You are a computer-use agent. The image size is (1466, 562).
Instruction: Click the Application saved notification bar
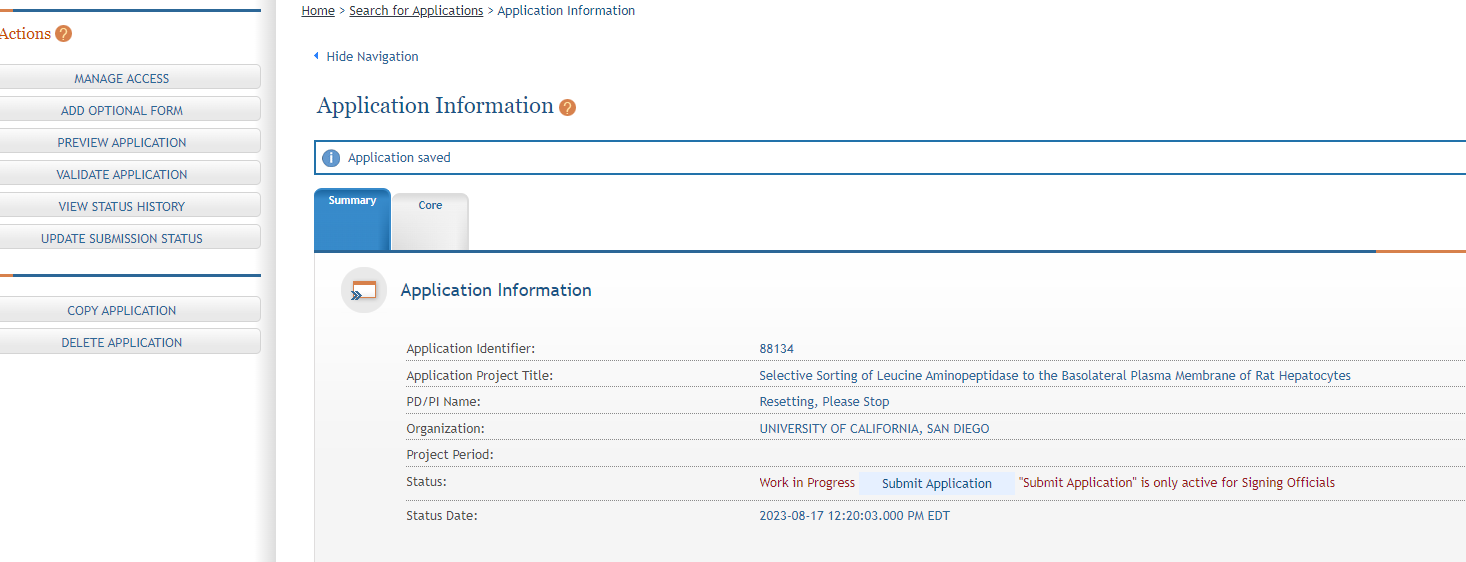coord(890,158)
